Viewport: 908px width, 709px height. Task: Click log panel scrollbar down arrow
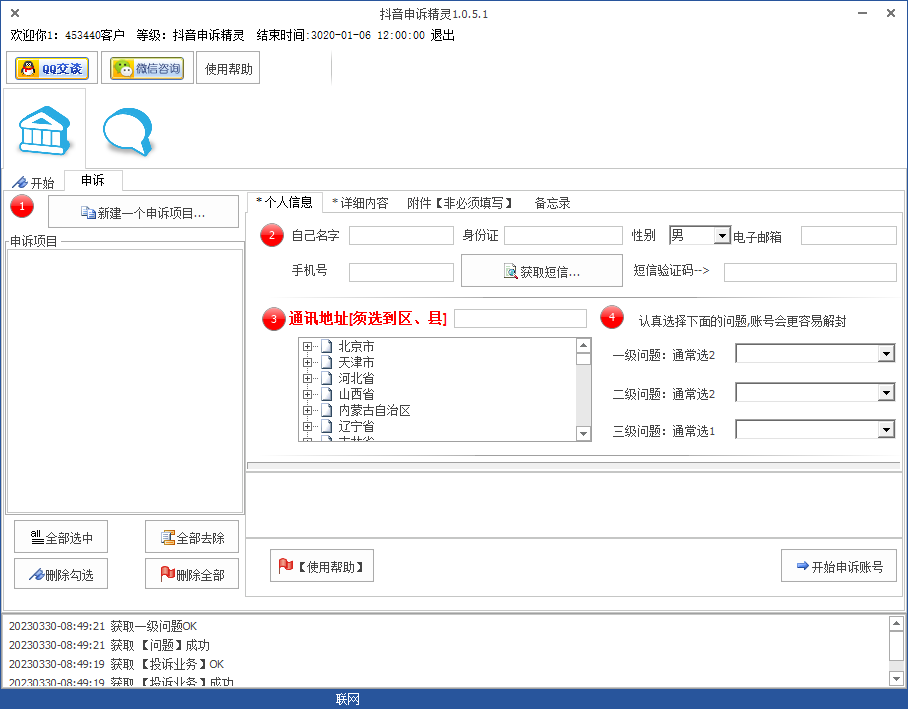[896, 678]
